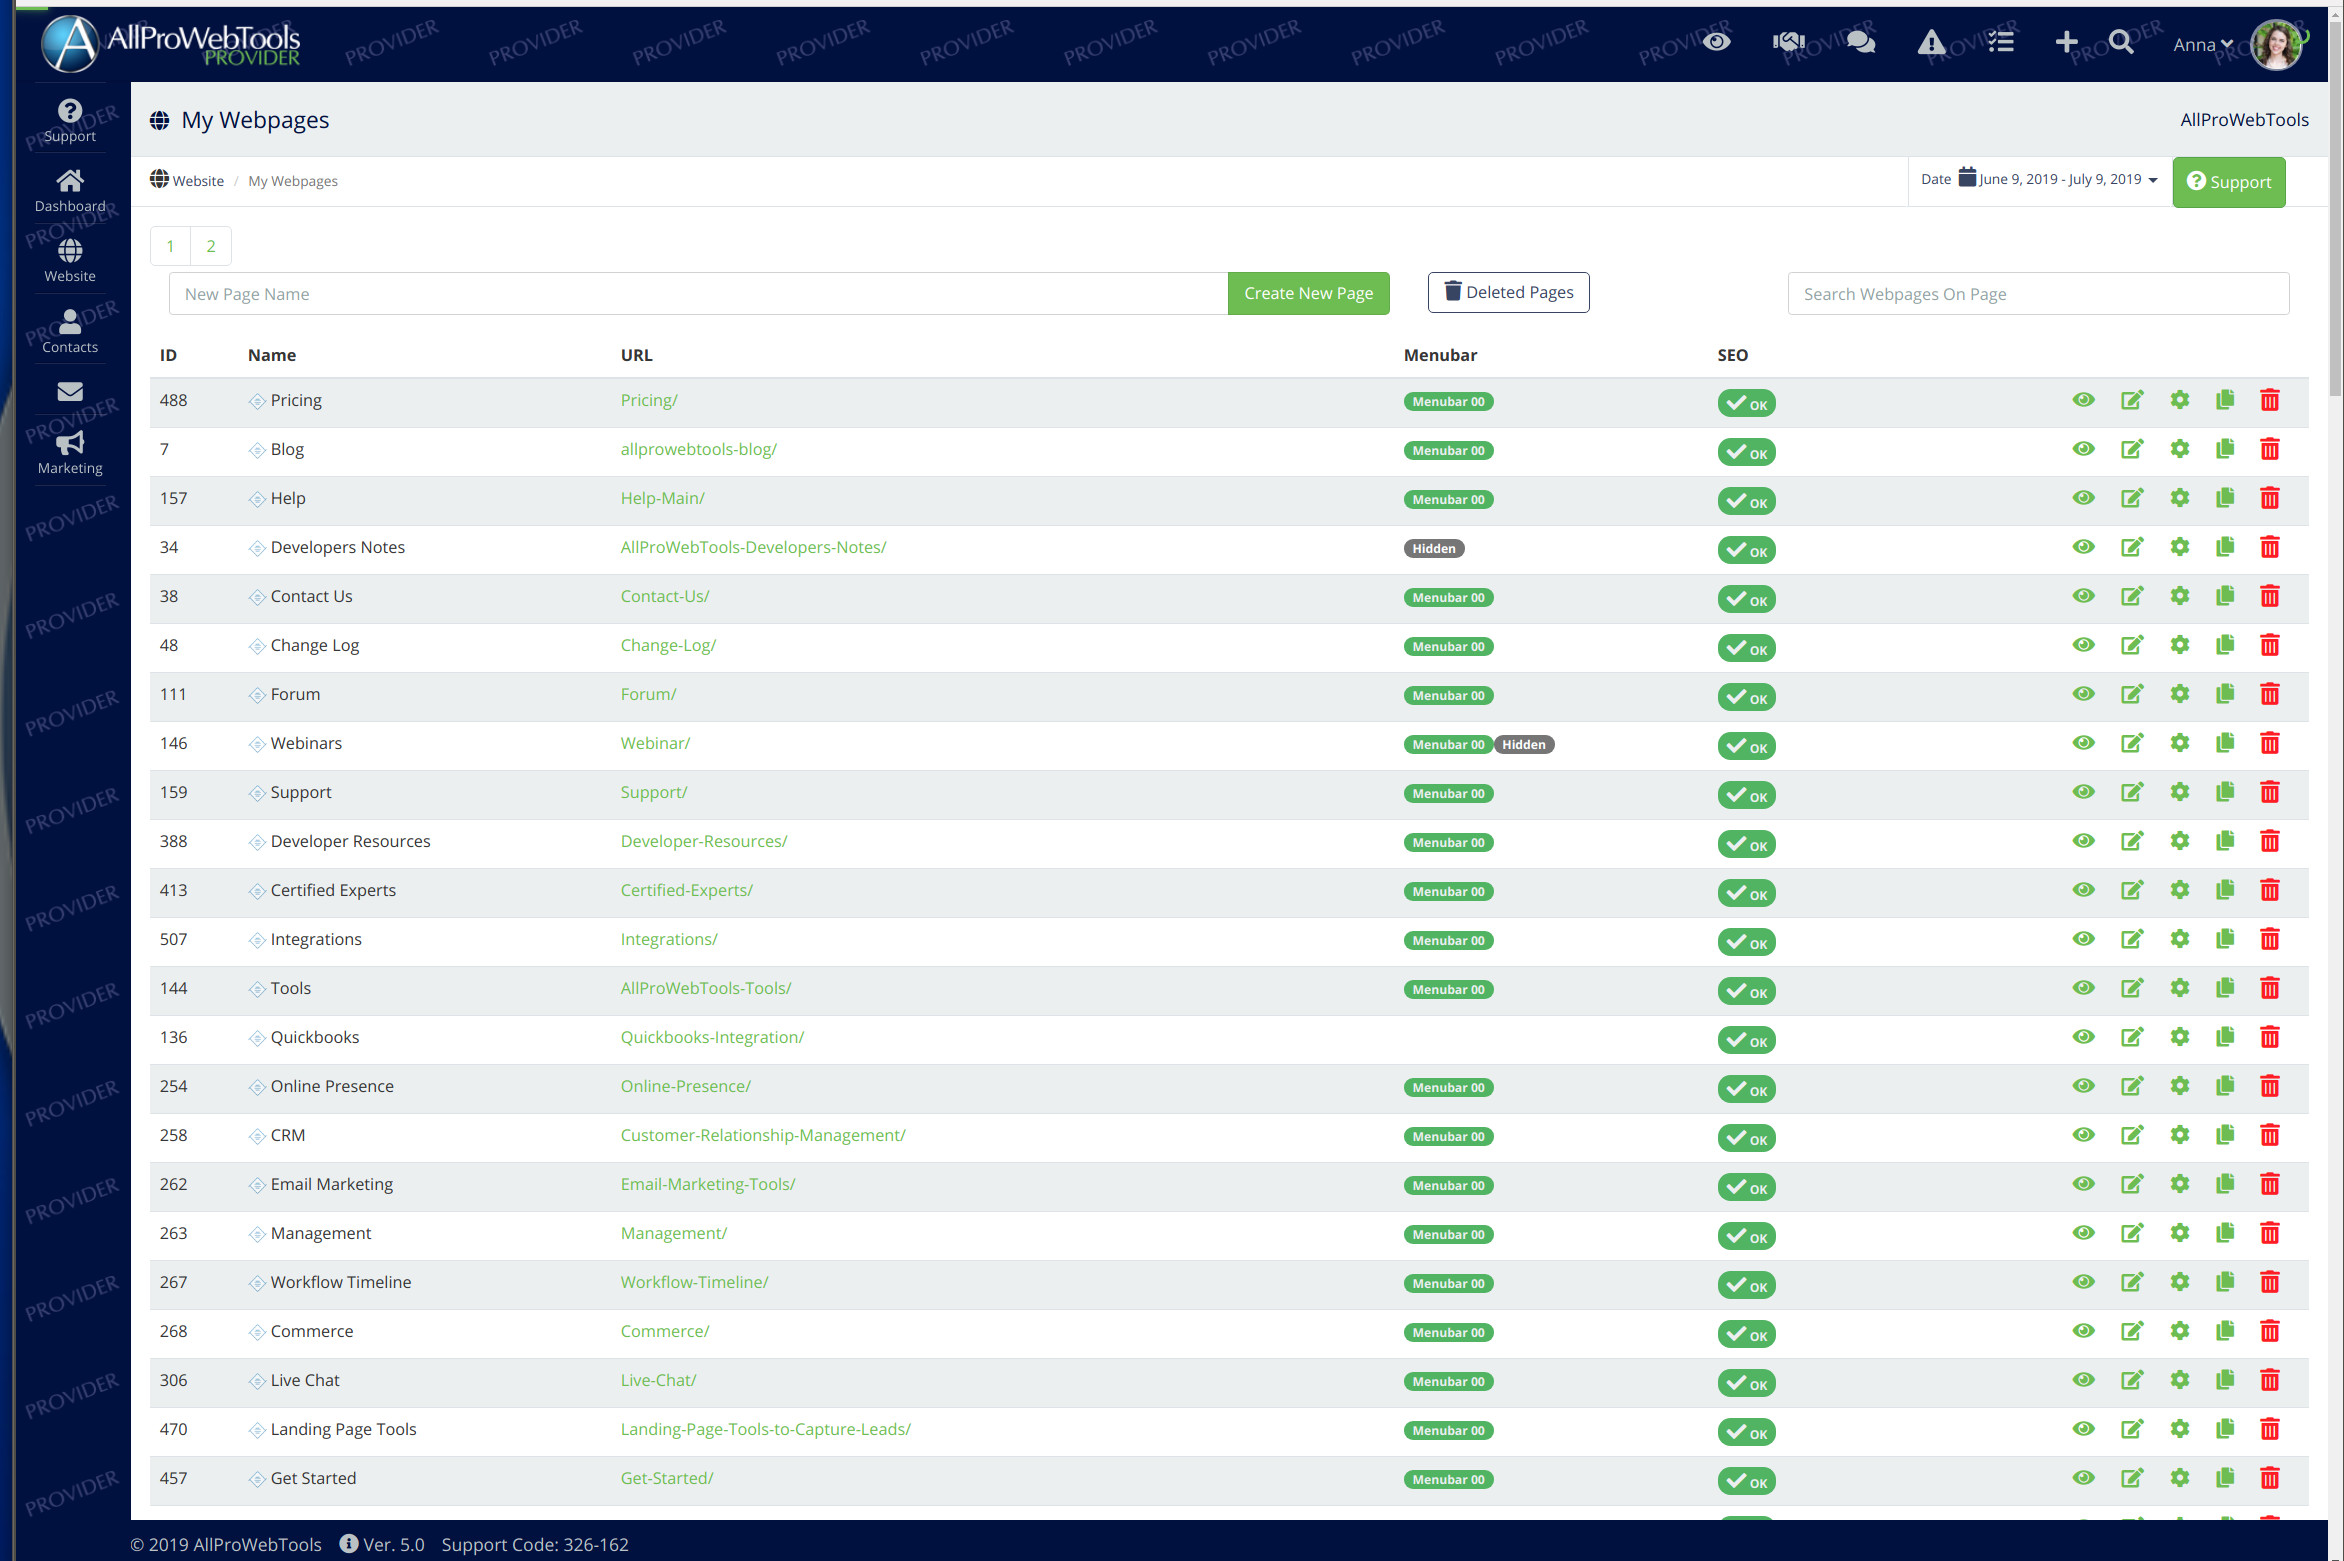2344x1561 pixels.
Task: Click the green Support button
Action: [x=2228, y=182]
